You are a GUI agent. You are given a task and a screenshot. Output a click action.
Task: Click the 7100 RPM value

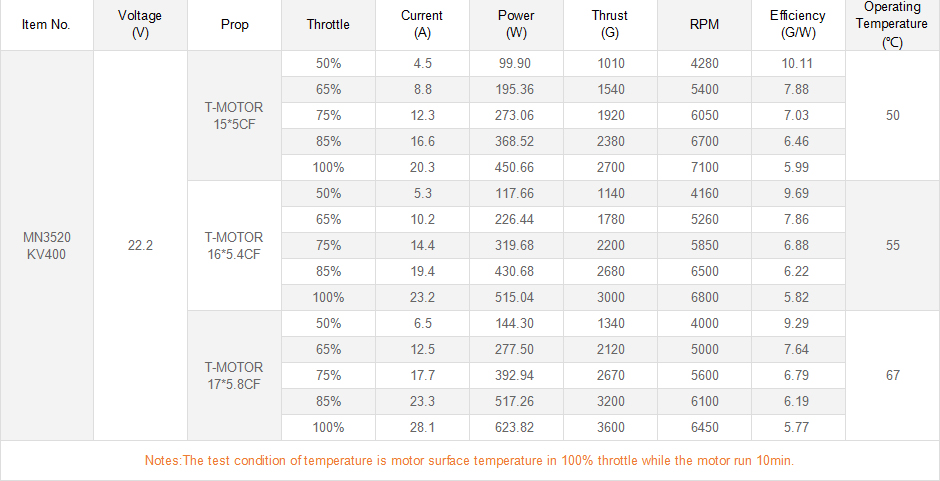coord(704,167)
